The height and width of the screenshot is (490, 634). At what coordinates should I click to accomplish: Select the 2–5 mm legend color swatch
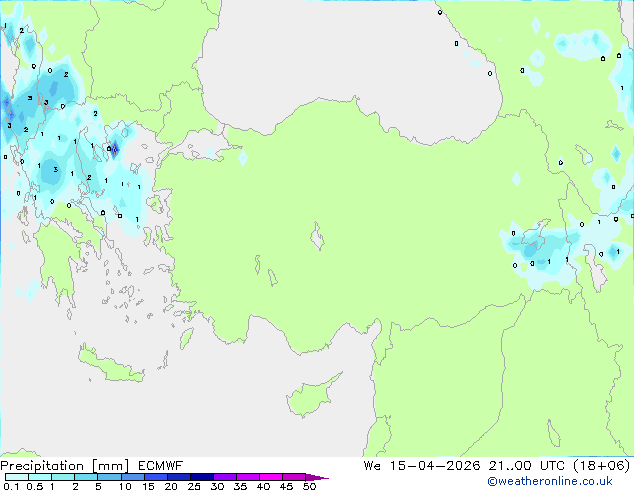86,477
